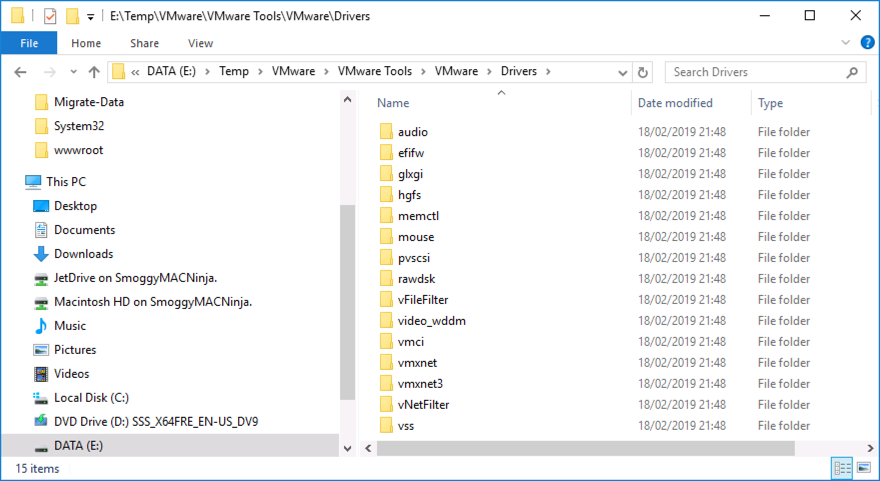Click navigation pane scroll down arrow
The width and height of the screenshot is (880, 481).
pos(347,448)
